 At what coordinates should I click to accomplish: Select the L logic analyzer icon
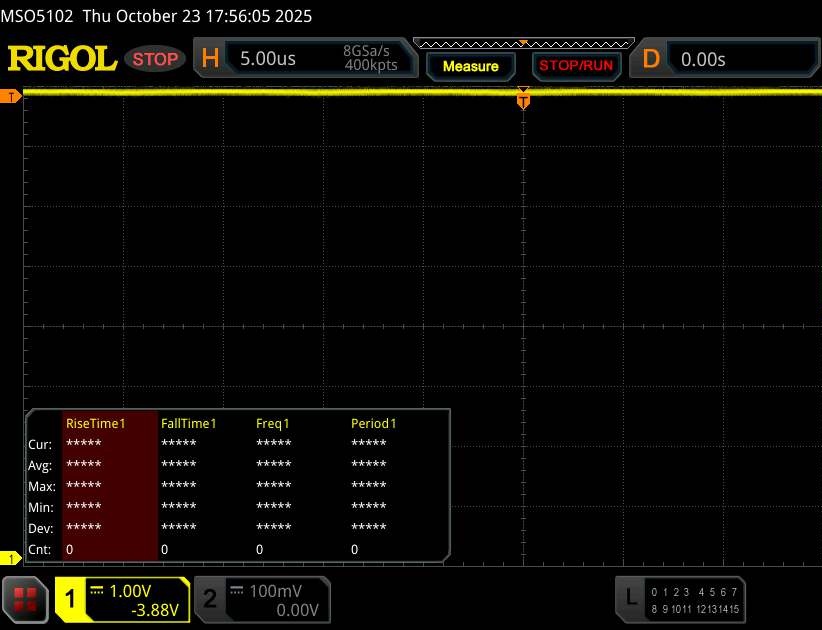[630, 598]
